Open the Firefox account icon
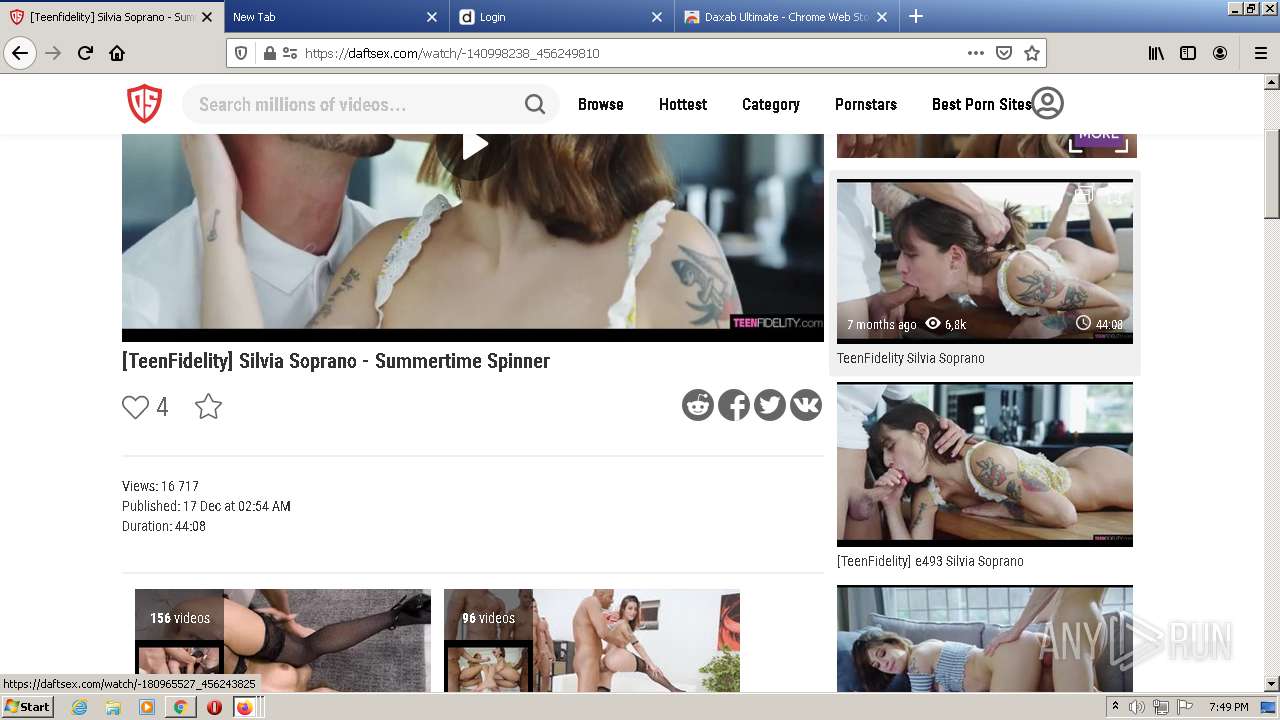Image resolution: width=1280 pixels, height=720 pixels. coord(1220,53)
